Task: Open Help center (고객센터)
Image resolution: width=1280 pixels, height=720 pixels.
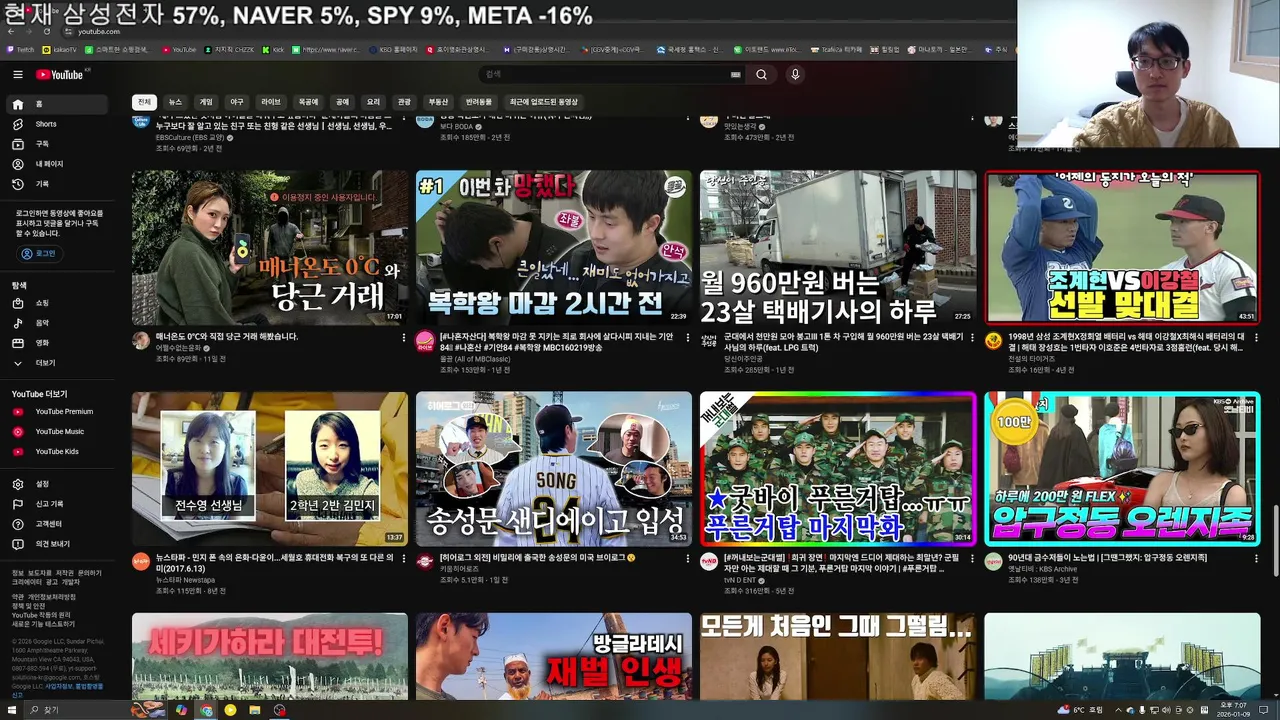Action: (x=58, y=524)
